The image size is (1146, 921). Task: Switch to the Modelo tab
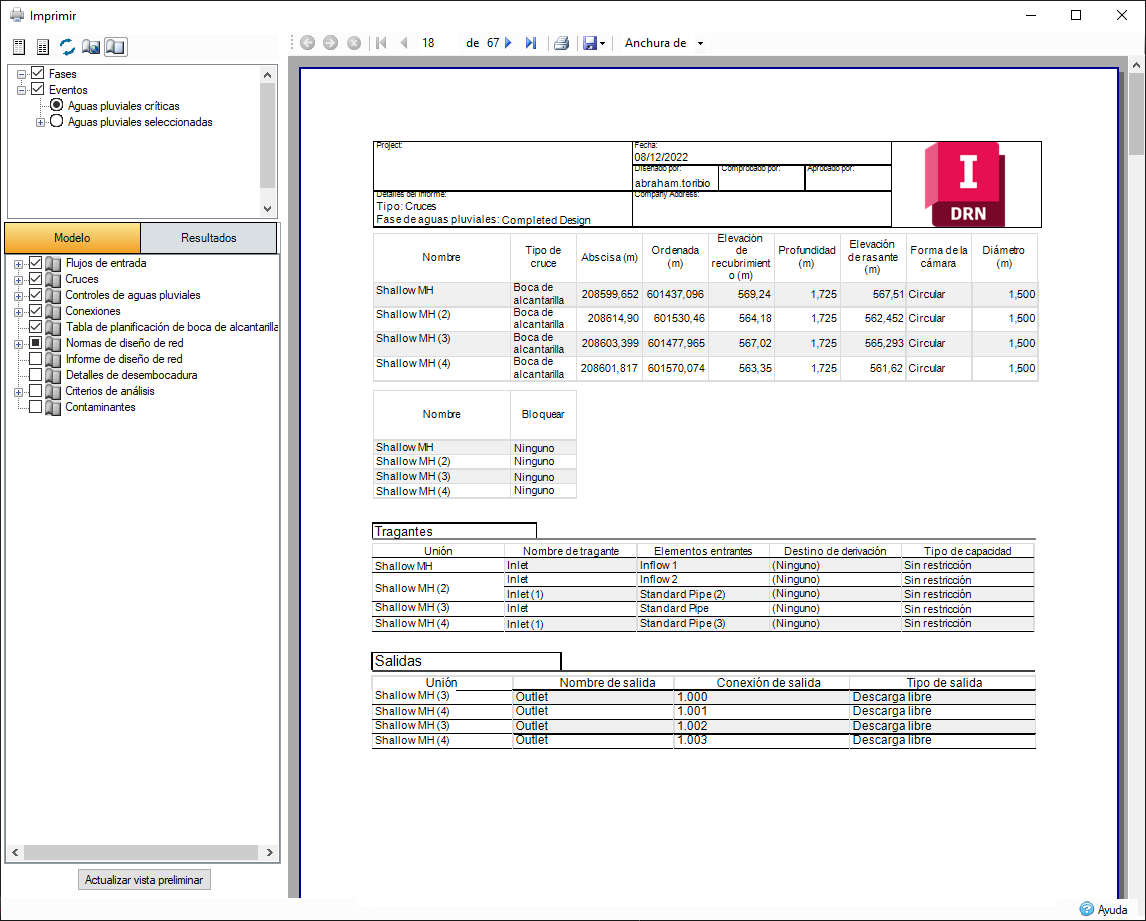click(72, 238)
